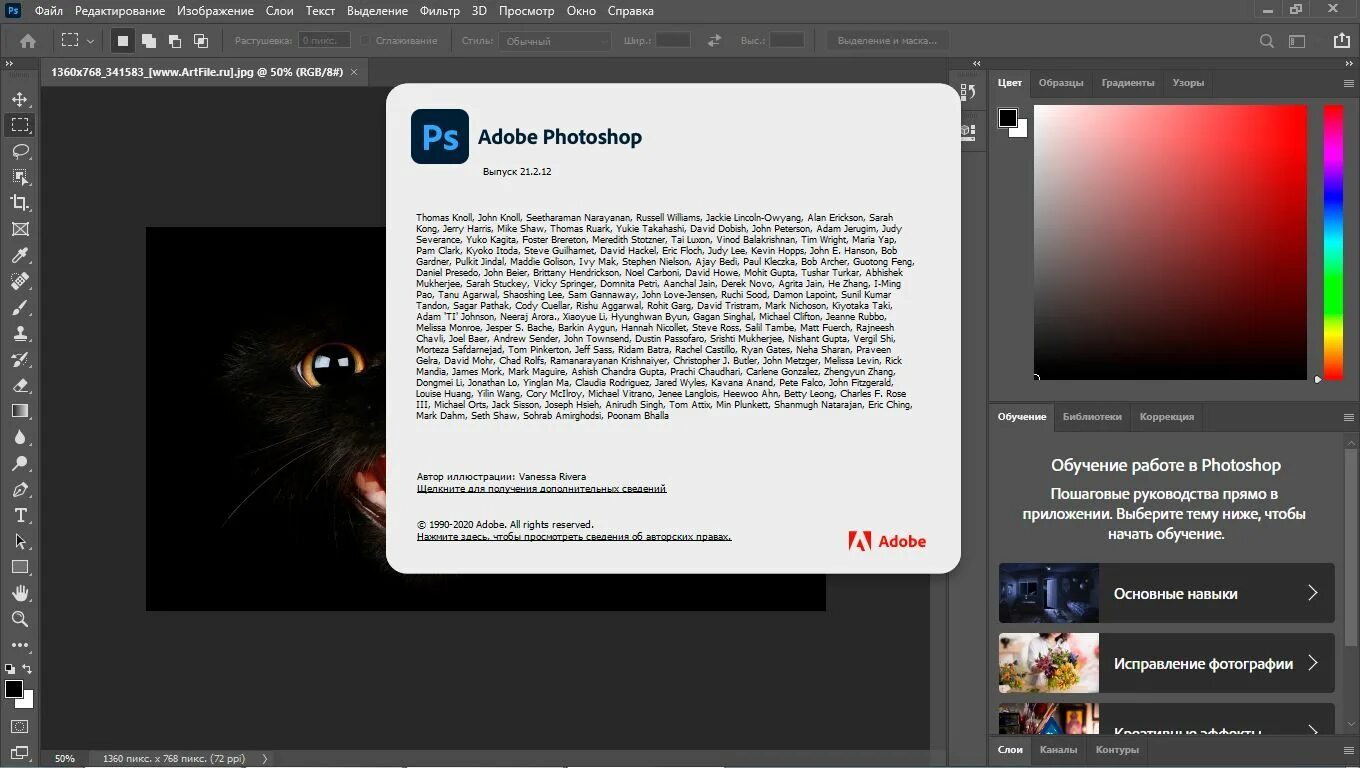Screen dimensions: 1360x768
Task: Open the Справка menu
Action: tap(631, 11)
